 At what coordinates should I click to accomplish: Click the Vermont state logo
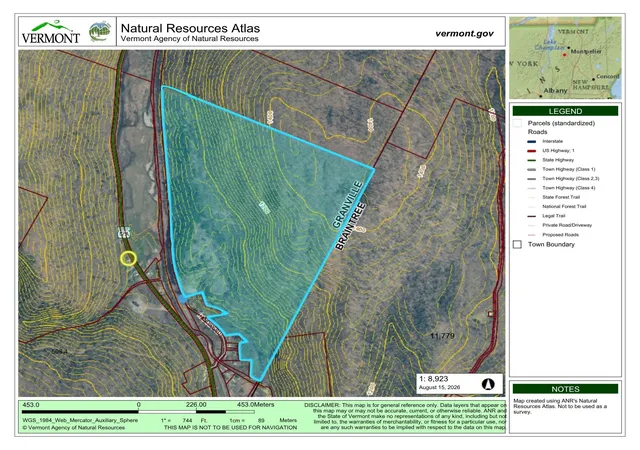(51, 32)
